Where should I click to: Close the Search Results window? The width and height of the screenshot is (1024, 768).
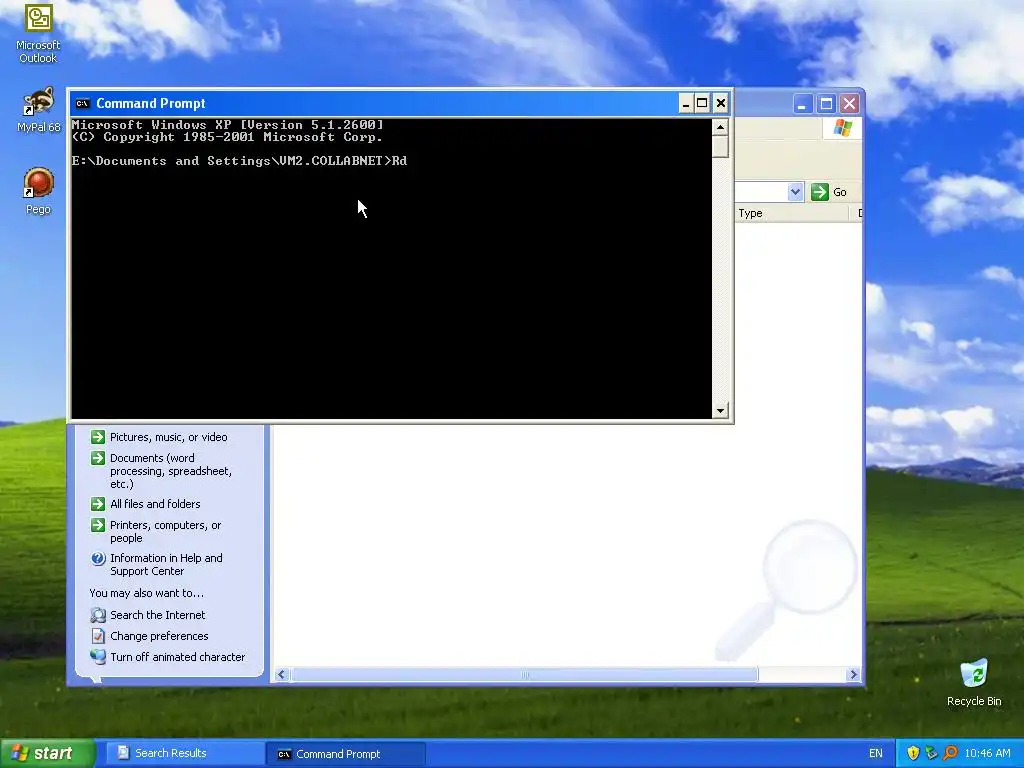[849, 104]
